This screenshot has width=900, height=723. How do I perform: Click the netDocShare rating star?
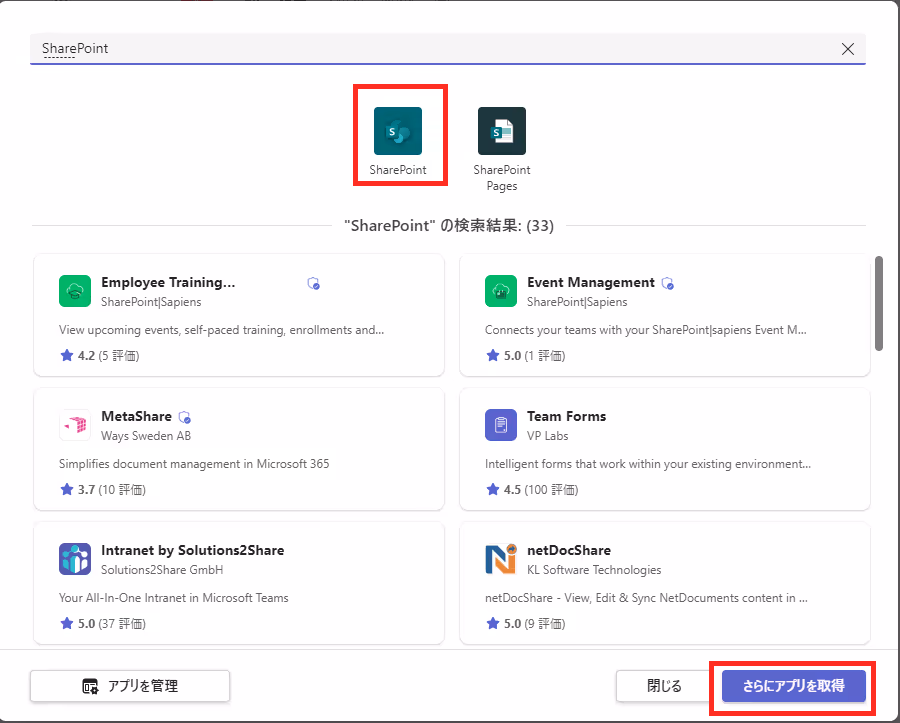point(492,623)
